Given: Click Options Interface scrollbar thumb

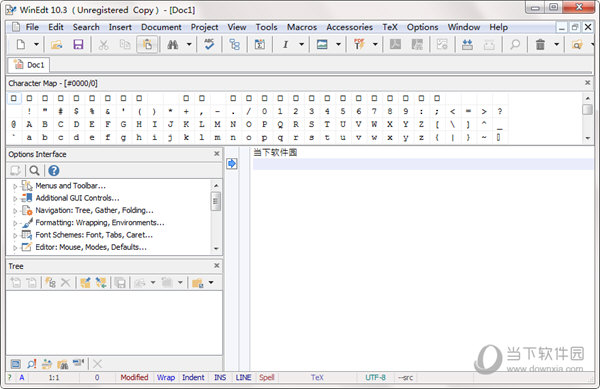Looking at the screenshot, I should coord(216,201).
